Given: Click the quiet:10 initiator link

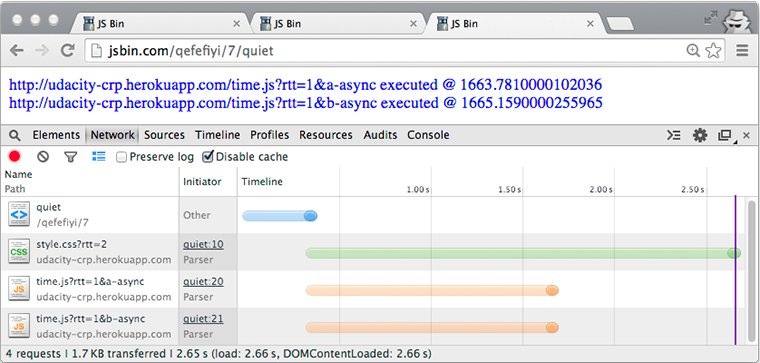Looking at the screenshot, I should point(203,245).
